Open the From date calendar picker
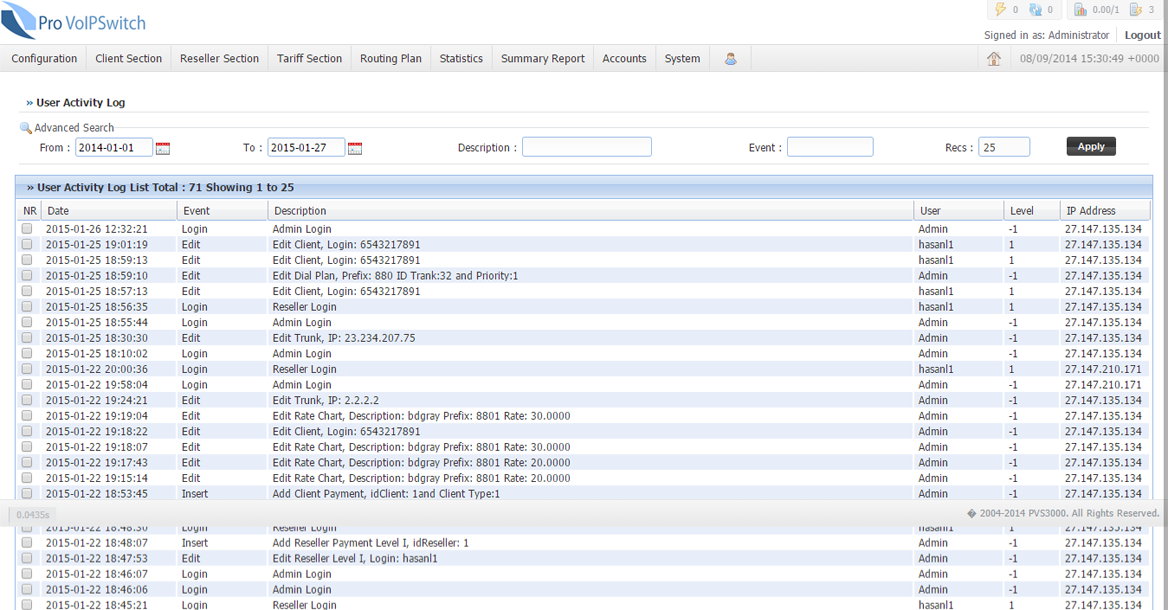The width and height of the screenshot is (1168, 610). tap(162, 148)
